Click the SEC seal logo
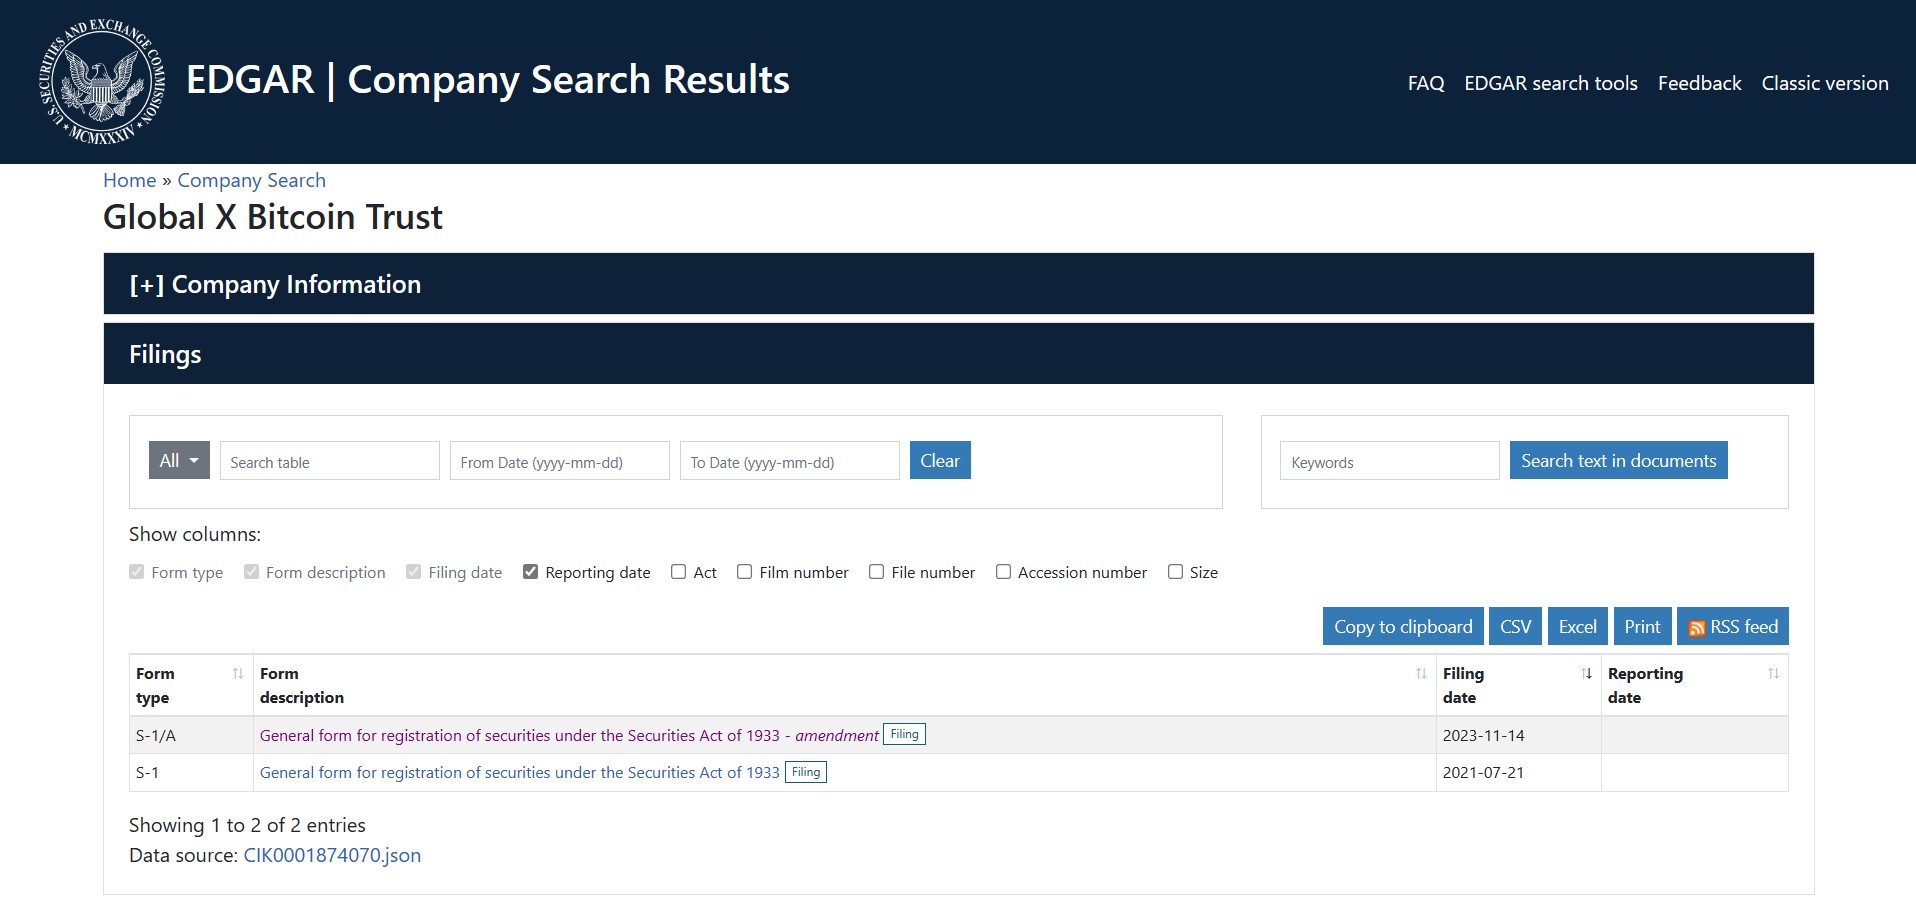 pos(102,82)
